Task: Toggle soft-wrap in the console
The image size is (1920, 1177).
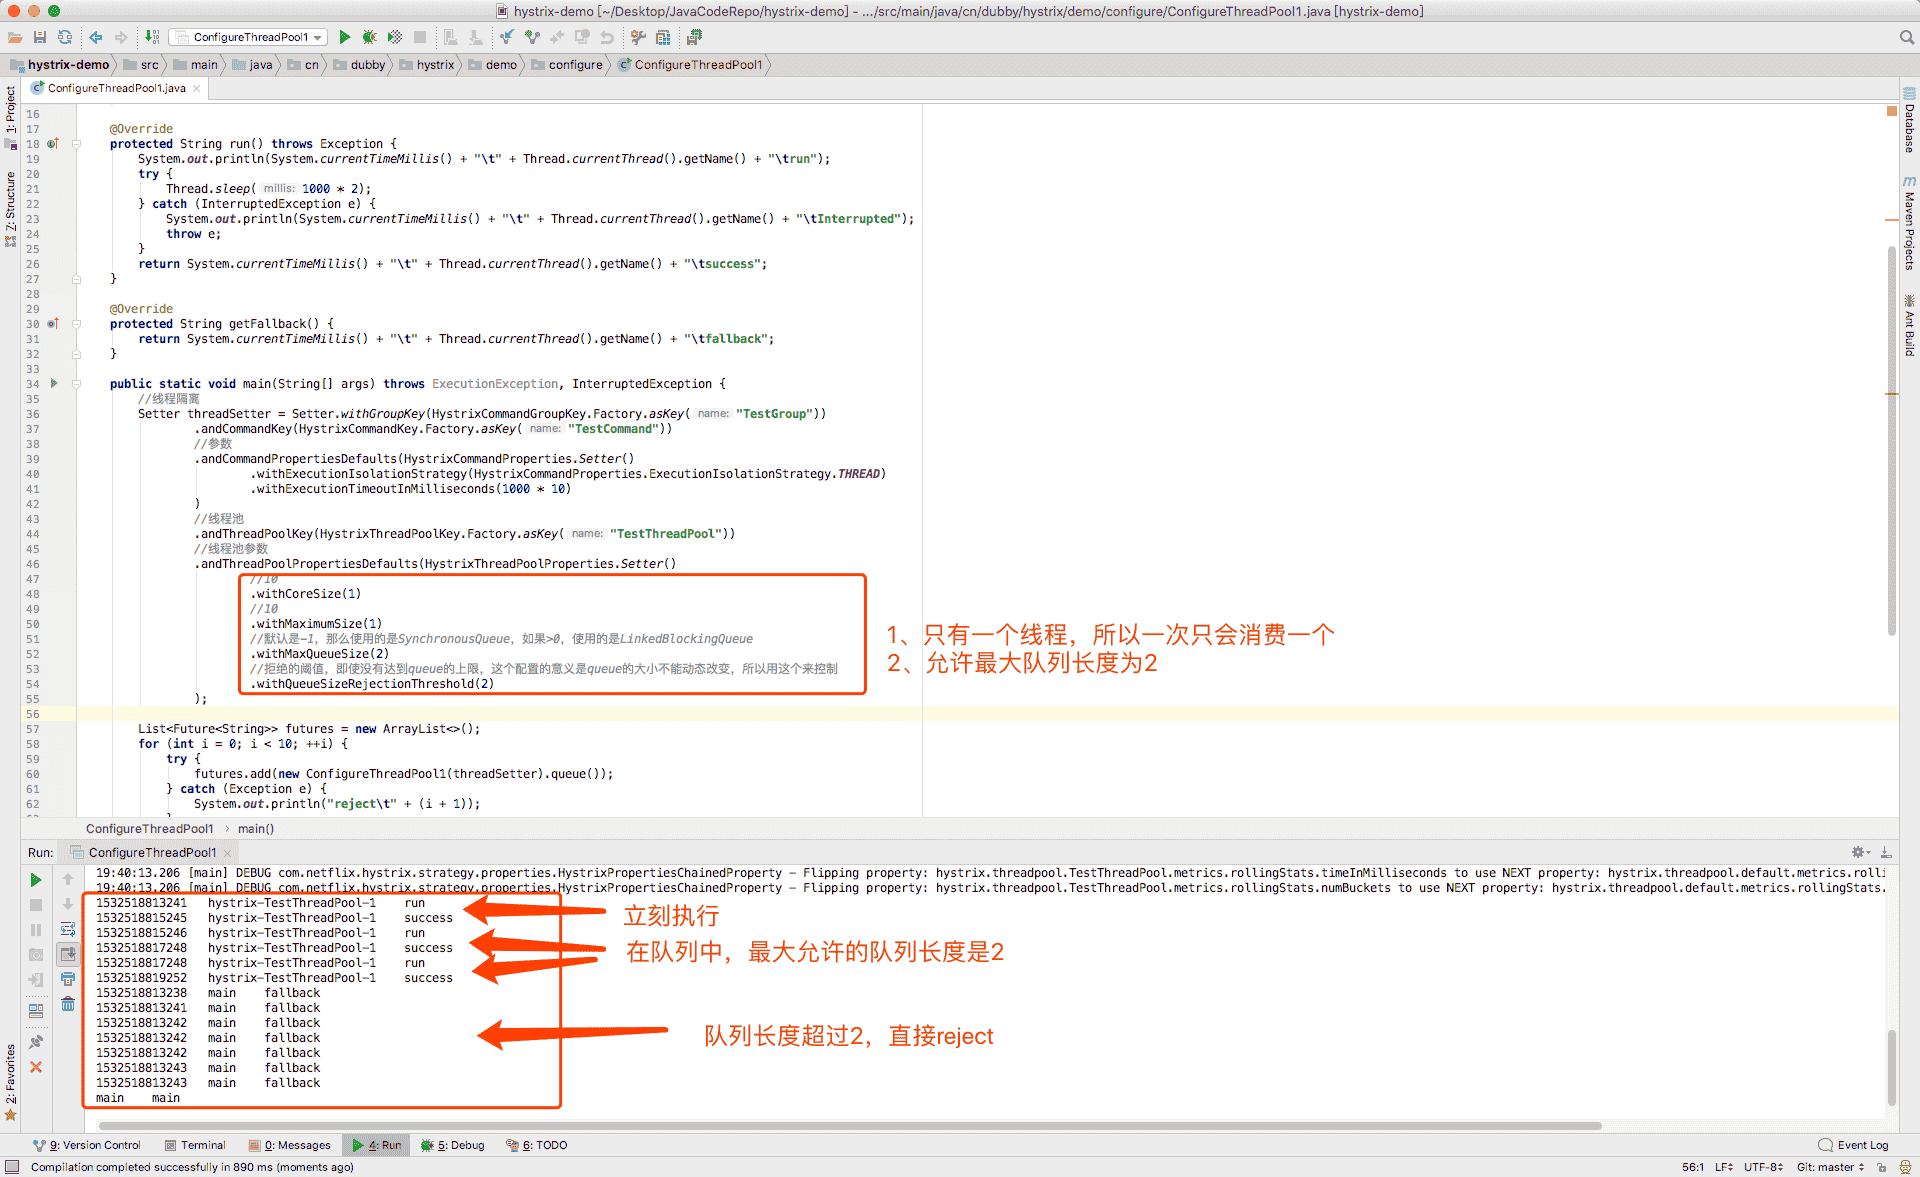Action: [68, 929]
